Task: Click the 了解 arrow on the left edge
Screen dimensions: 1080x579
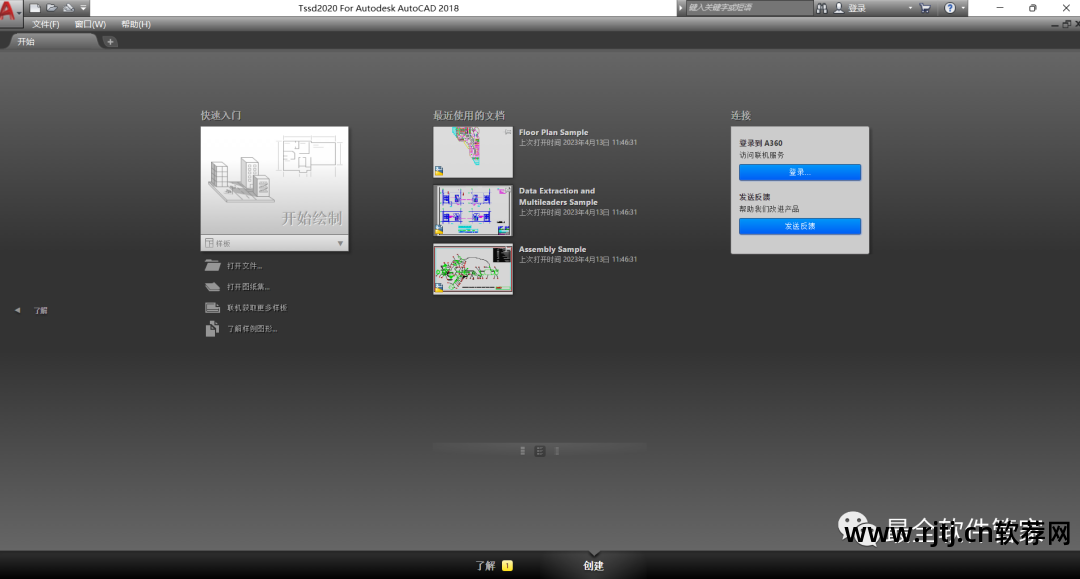Action: [x=18, y=310]
